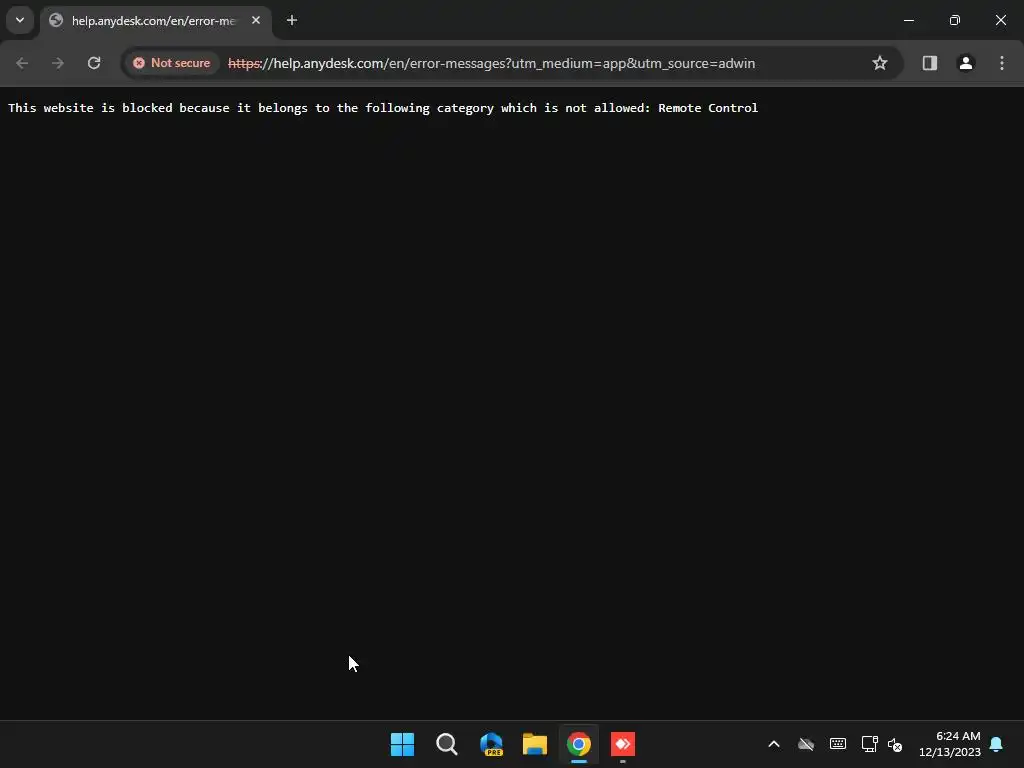
Task: Open File Explorer from taskbar
Action: point(535,744)
